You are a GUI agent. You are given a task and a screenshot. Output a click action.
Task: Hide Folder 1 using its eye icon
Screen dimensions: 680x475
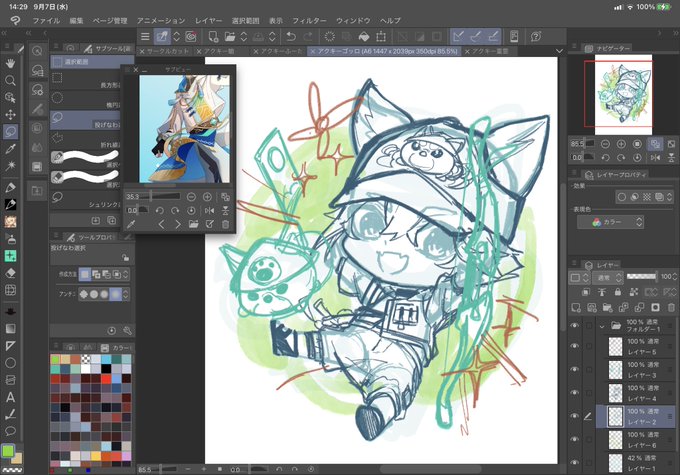pyautogui.click(x=575, y=325)
